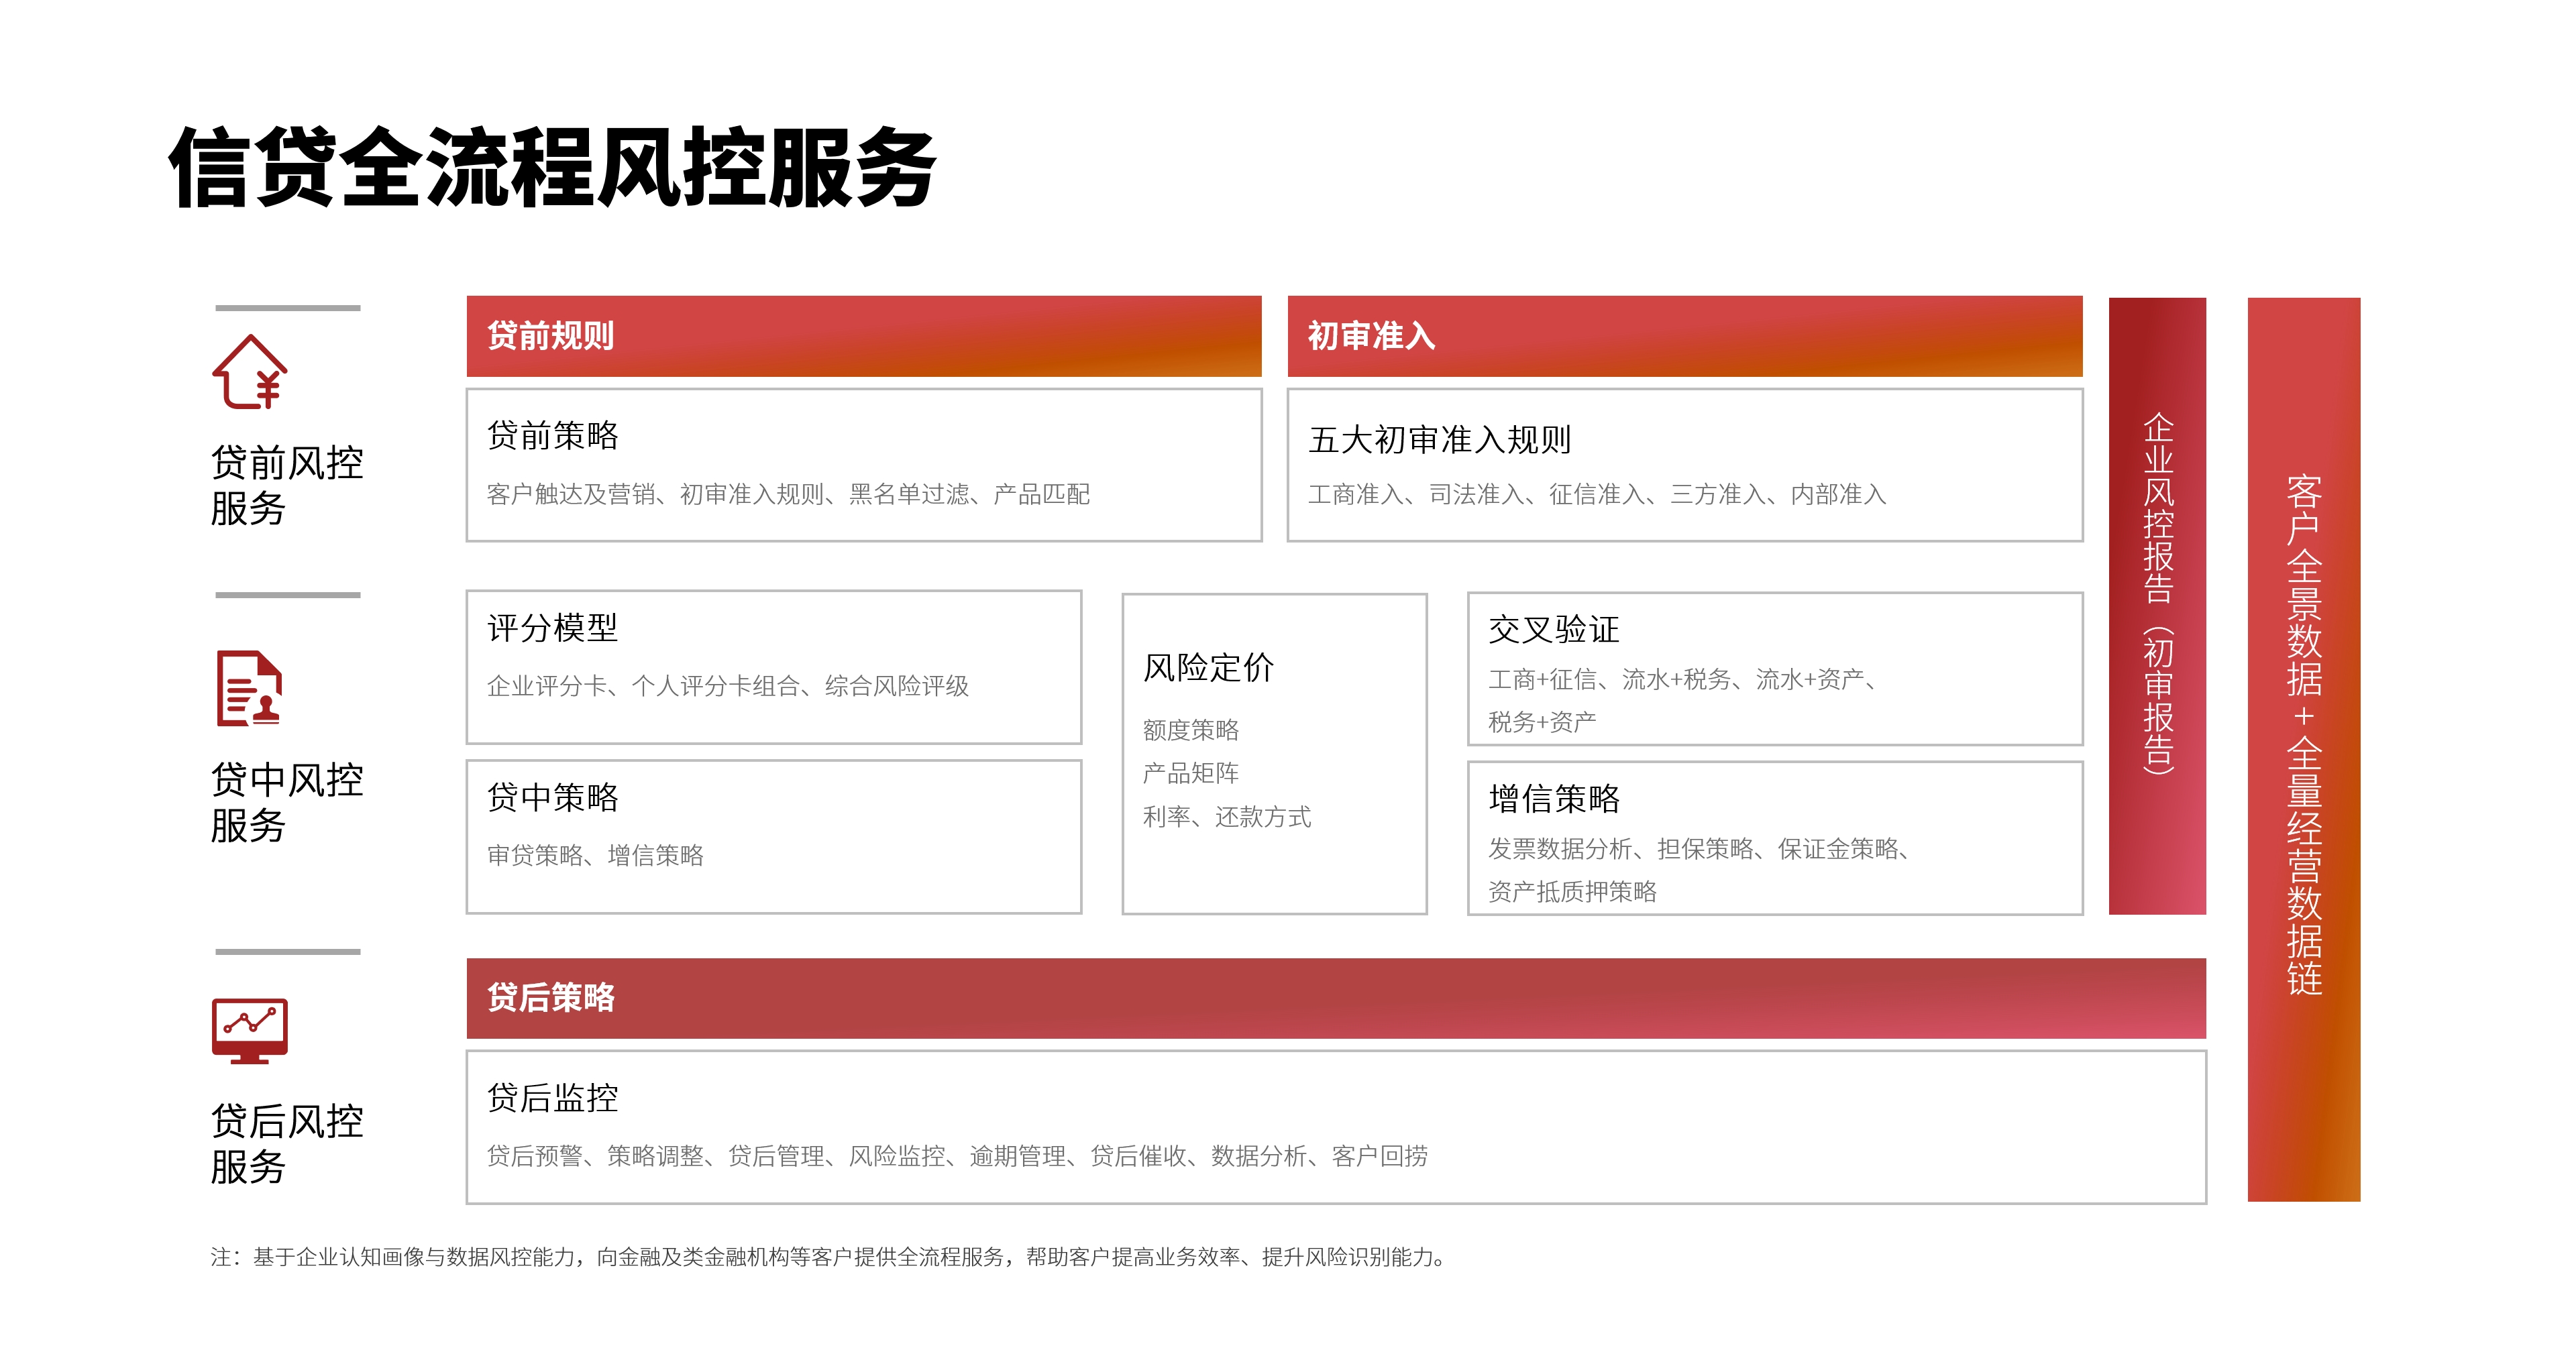The height and width of the screenshot is (1364, 2576).
Task: Click the 利率、还款方式 line
Action: (1227, 817)
